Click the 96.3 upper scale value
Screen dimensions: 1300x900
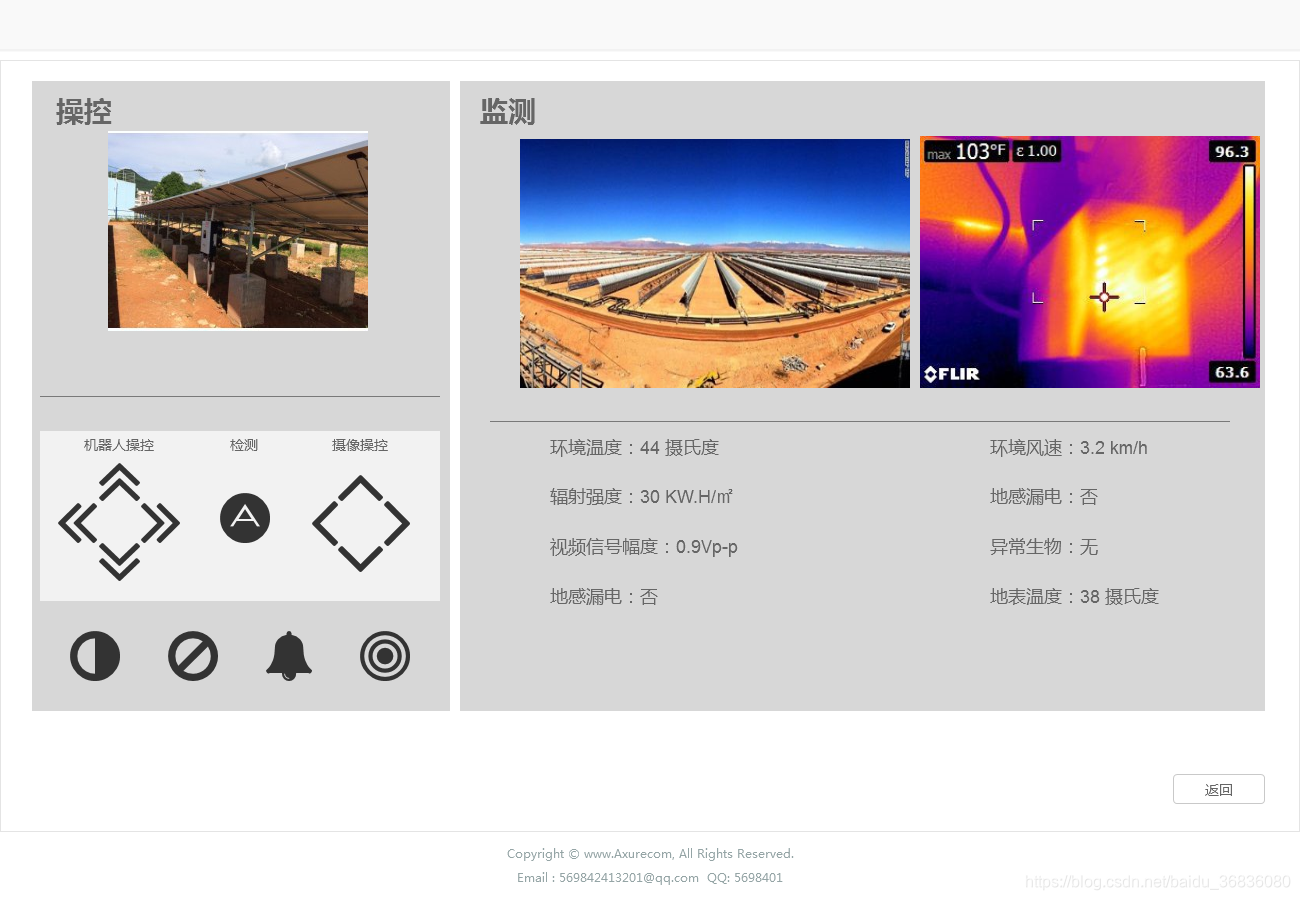(x=1231, y=152)
